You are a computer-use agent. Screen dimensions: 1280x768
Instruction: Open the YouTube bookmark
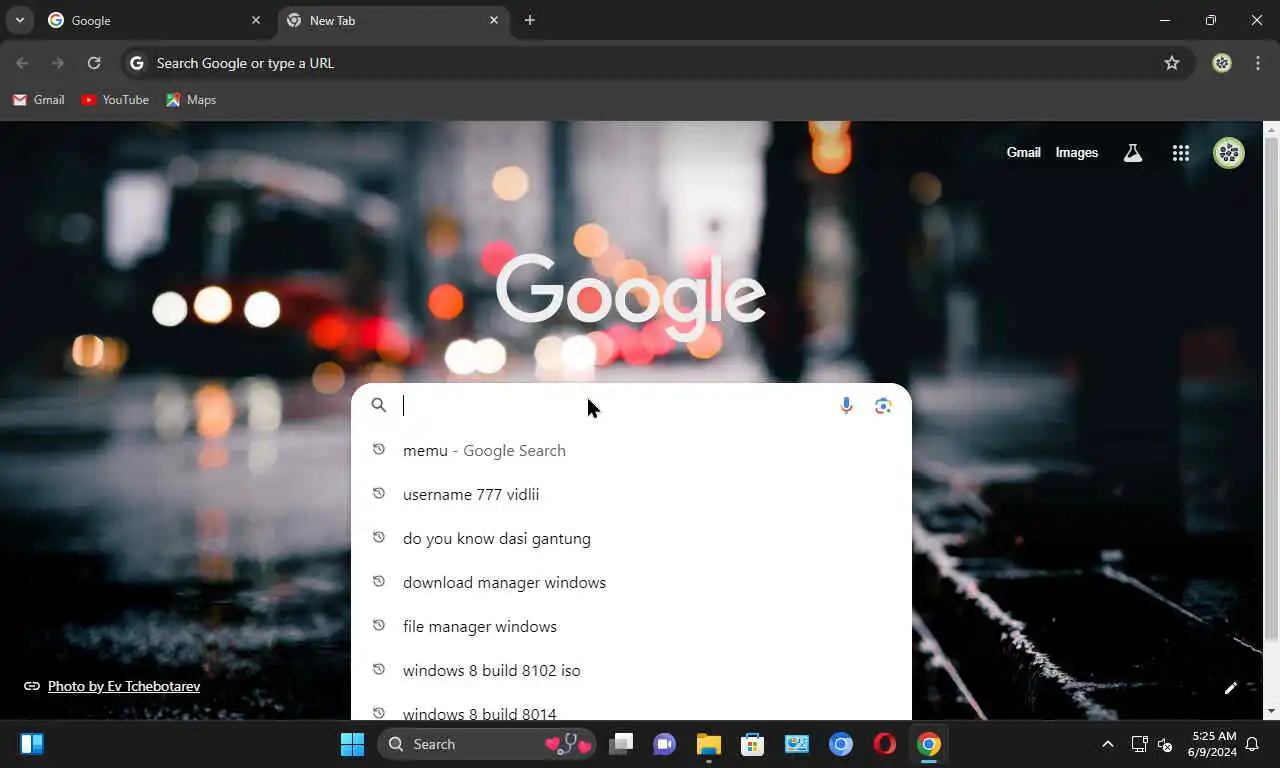tap(115, 100)
